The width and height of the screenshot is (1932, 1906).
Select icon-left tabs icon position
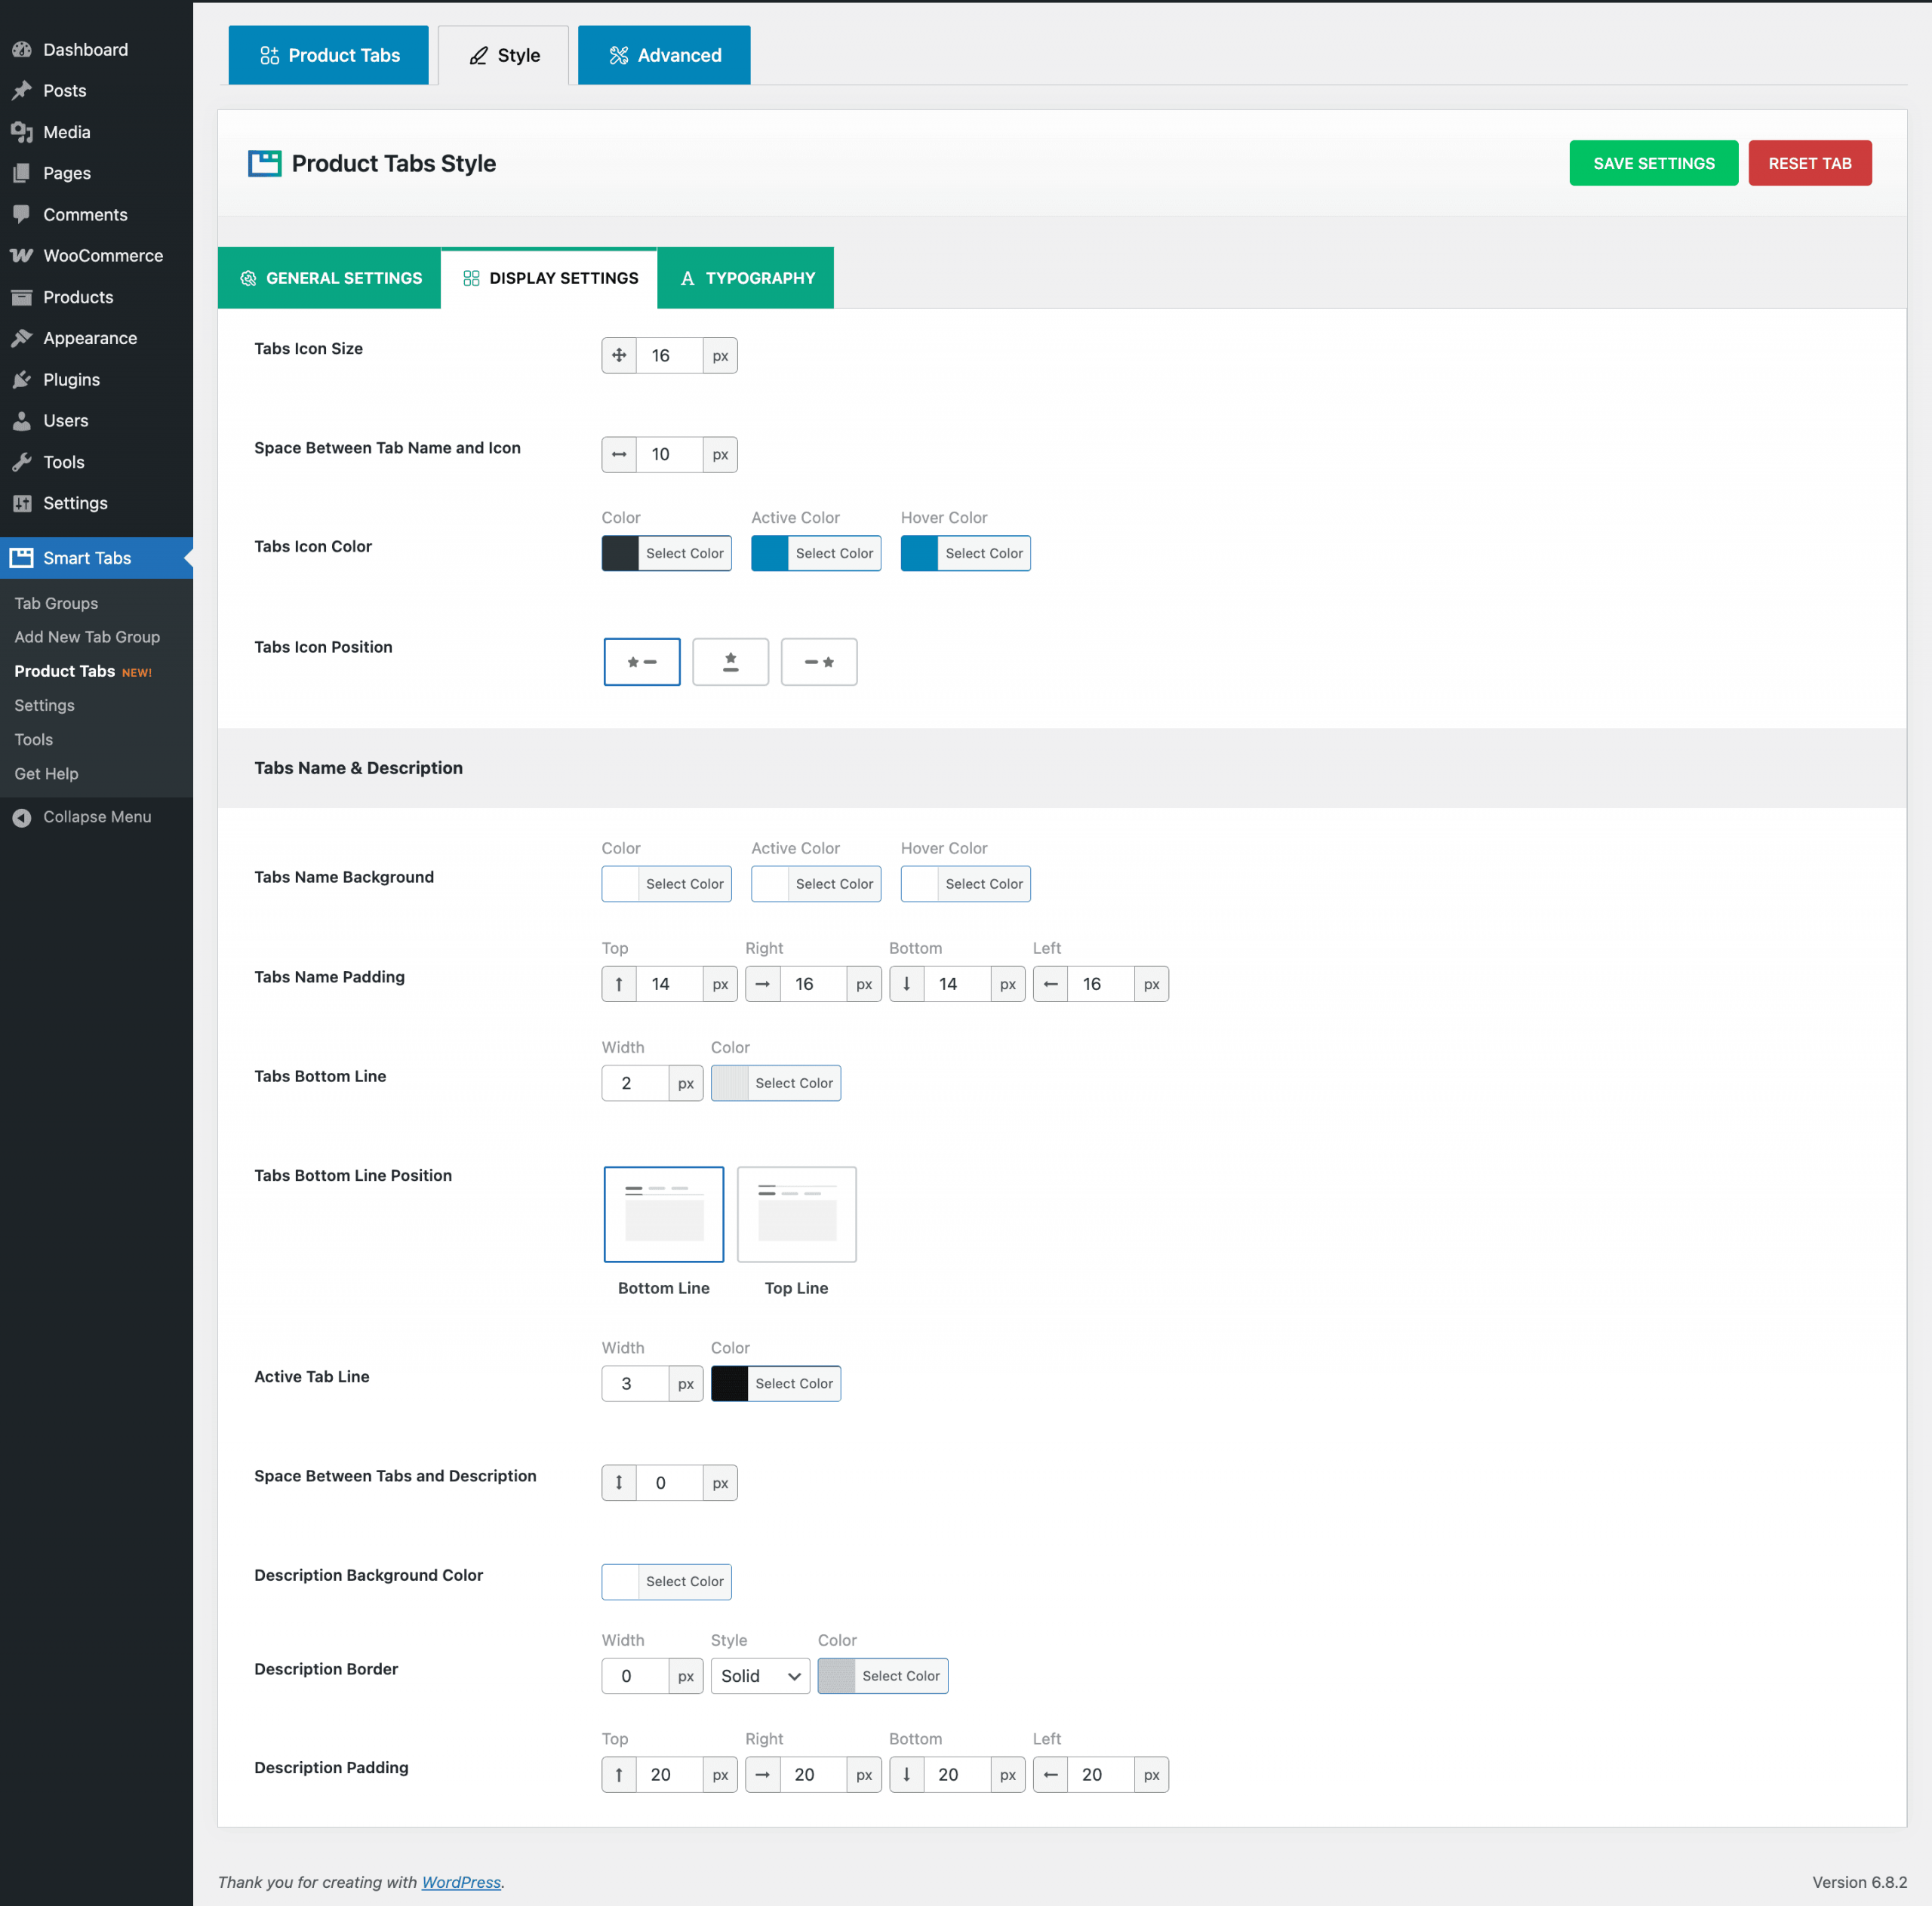(x=642, y=662)
